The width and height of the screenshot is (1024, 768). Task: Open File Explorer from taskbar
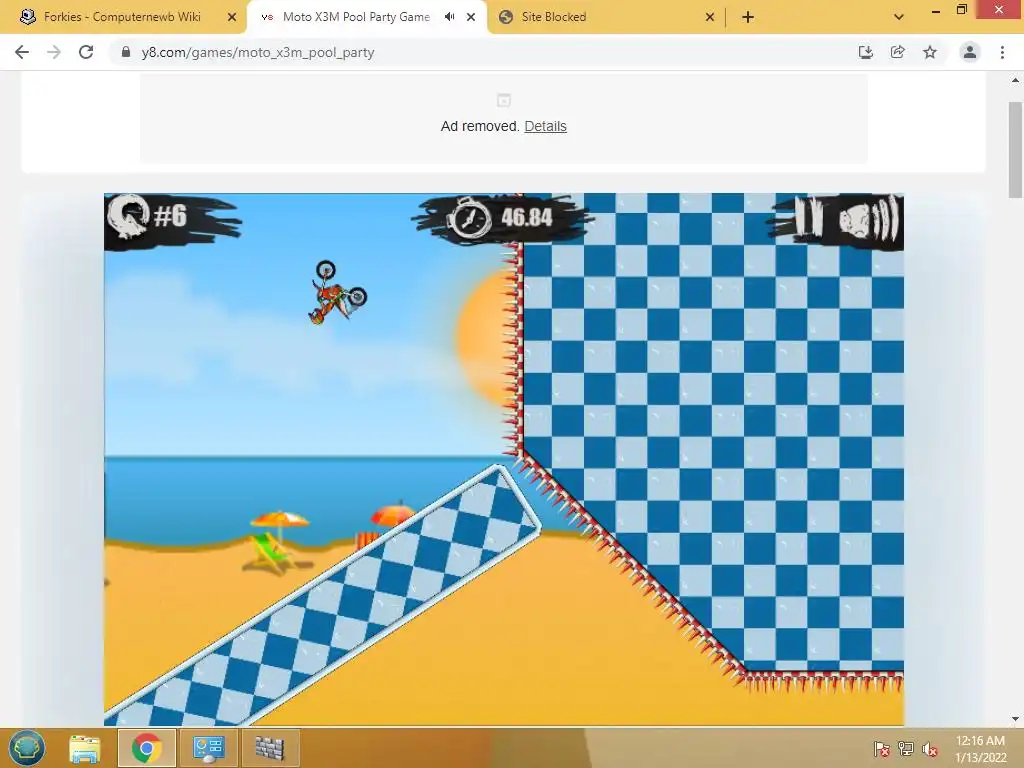(85, 748)
